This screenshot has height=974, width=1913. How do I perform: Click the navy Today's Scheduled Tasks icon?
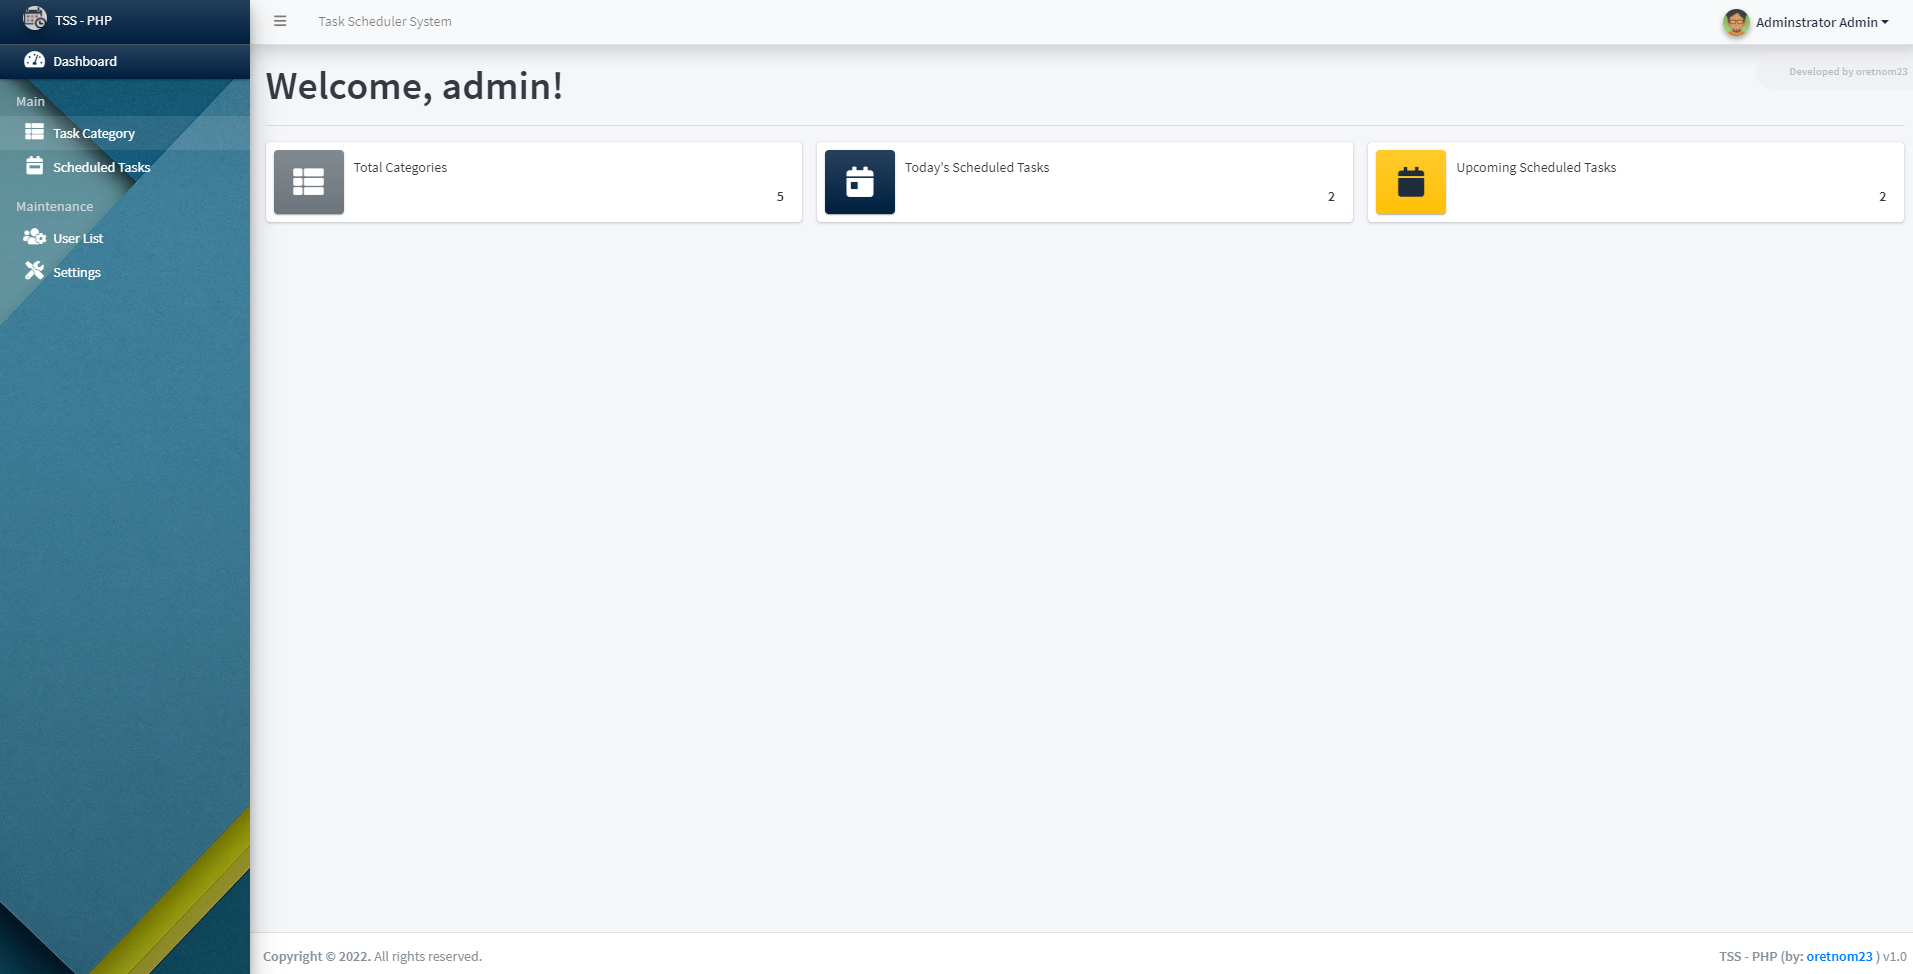click(x=860, y=182)
